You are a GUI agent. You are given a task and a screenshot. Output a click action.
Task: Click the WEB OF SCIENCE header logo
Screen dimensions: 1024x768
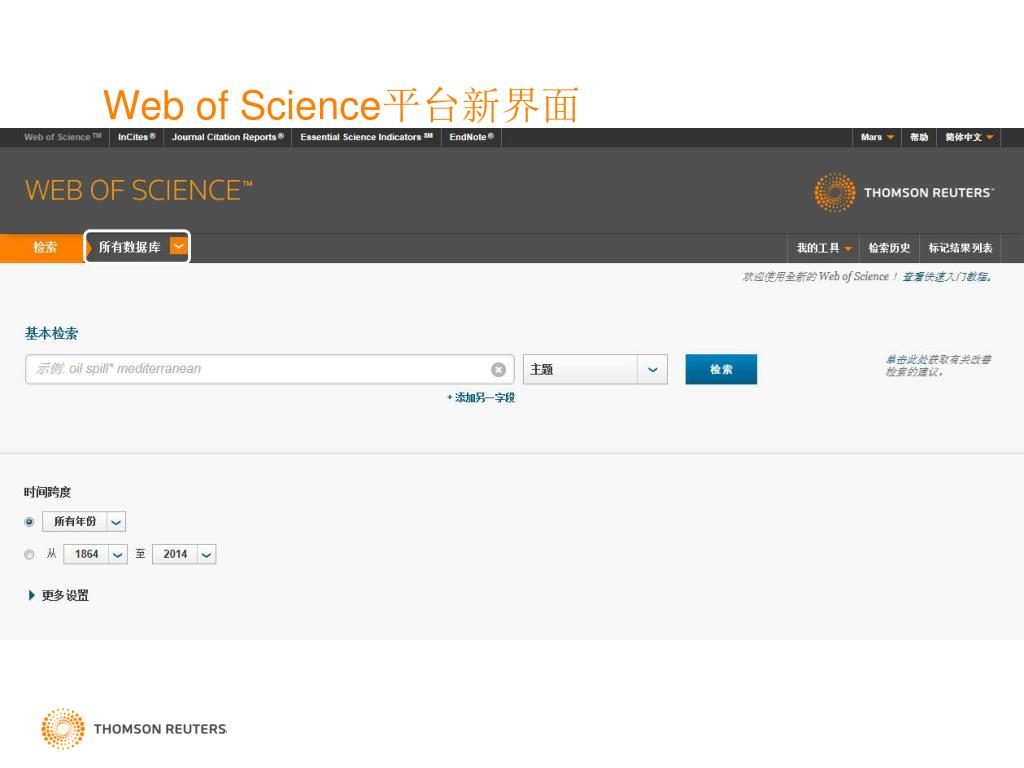tap(138, 191)
